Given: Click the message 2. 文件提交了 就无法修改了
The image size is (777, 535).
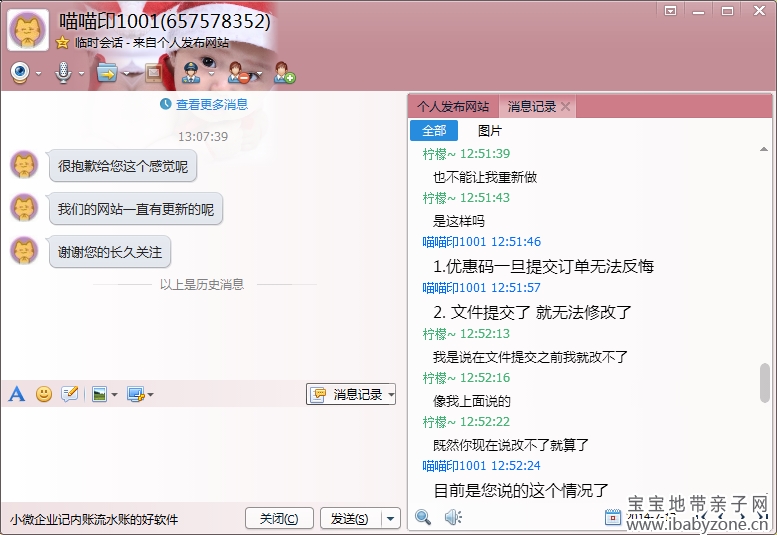Looking at the screenshot, I should pyautogui.click(x=532, y=313).
